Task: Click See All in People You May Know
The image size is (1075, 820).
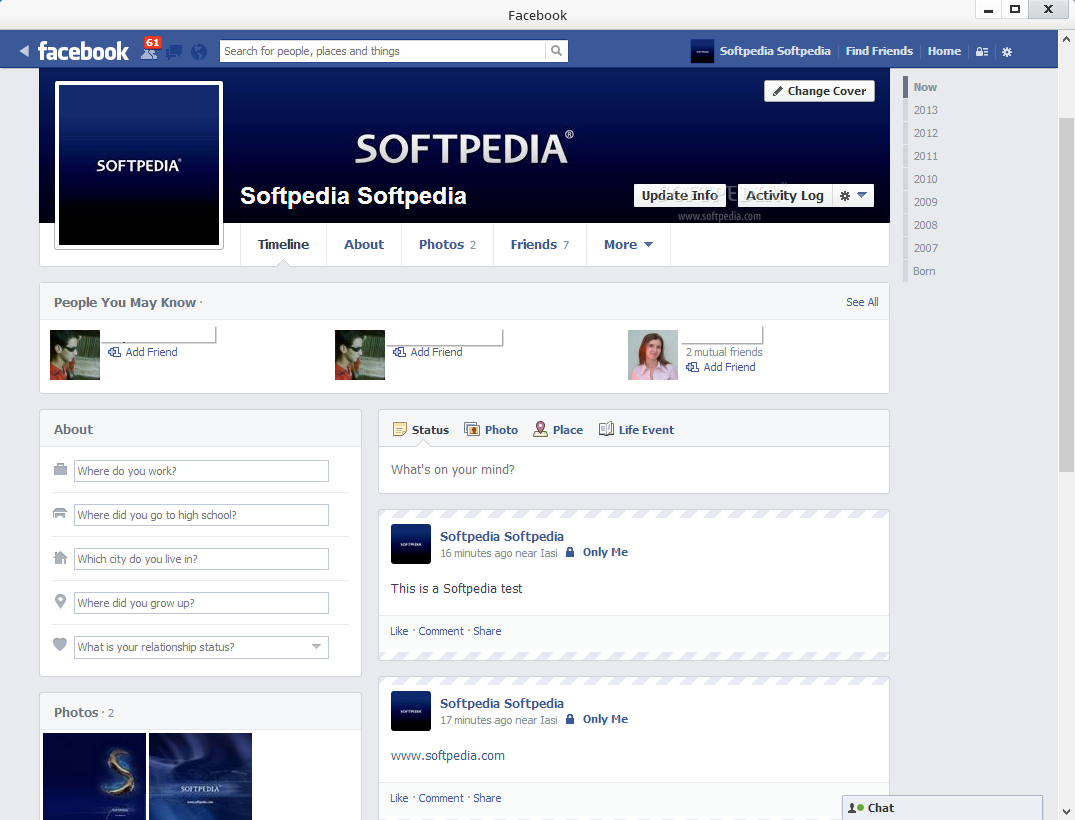Action: tap(862, 302)
